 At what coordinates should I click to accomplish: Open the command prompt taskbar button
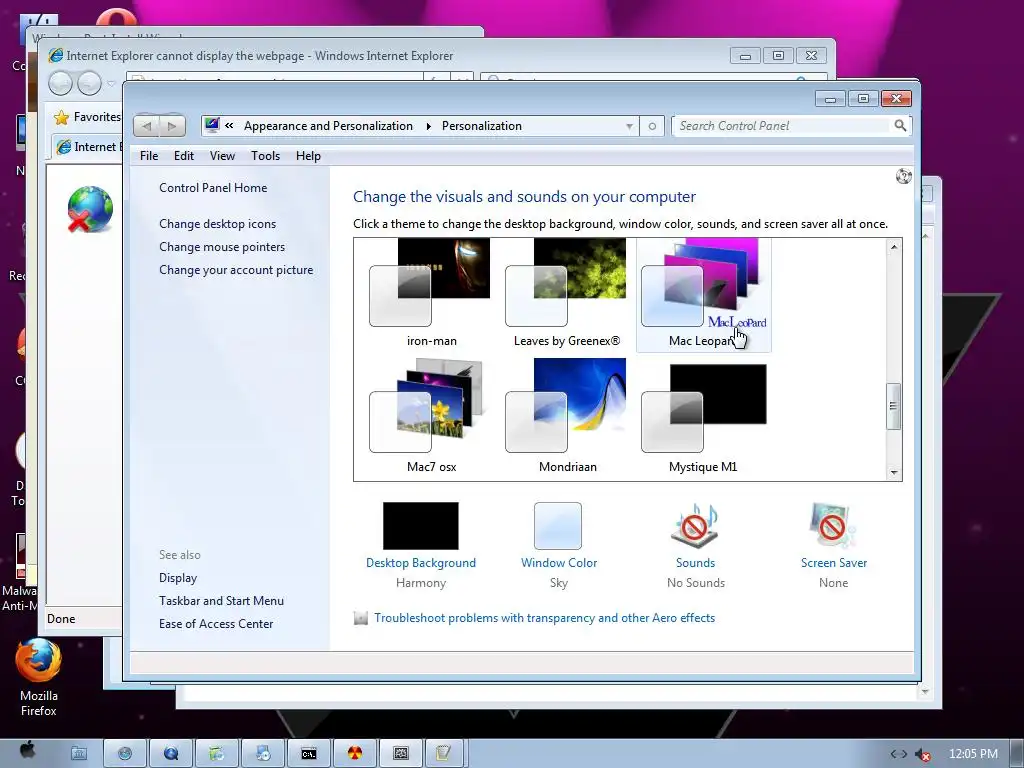[x=309, y=754]
